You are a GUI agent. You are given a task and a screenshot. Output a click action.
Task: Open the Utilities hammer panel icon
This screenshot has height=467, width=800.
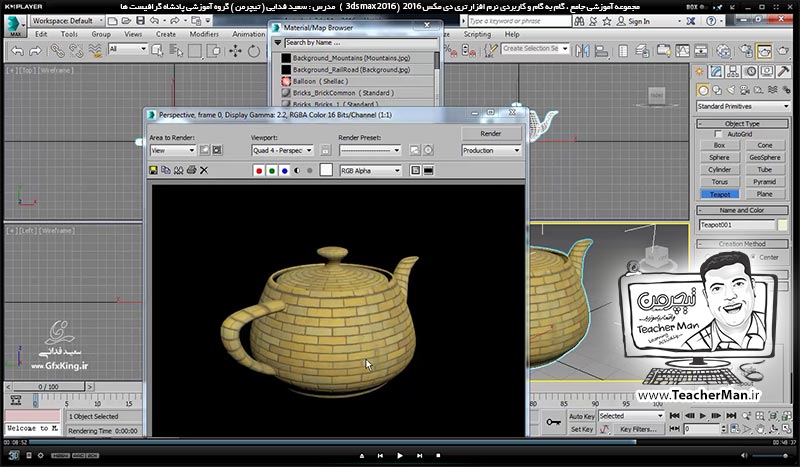(784, 72)
